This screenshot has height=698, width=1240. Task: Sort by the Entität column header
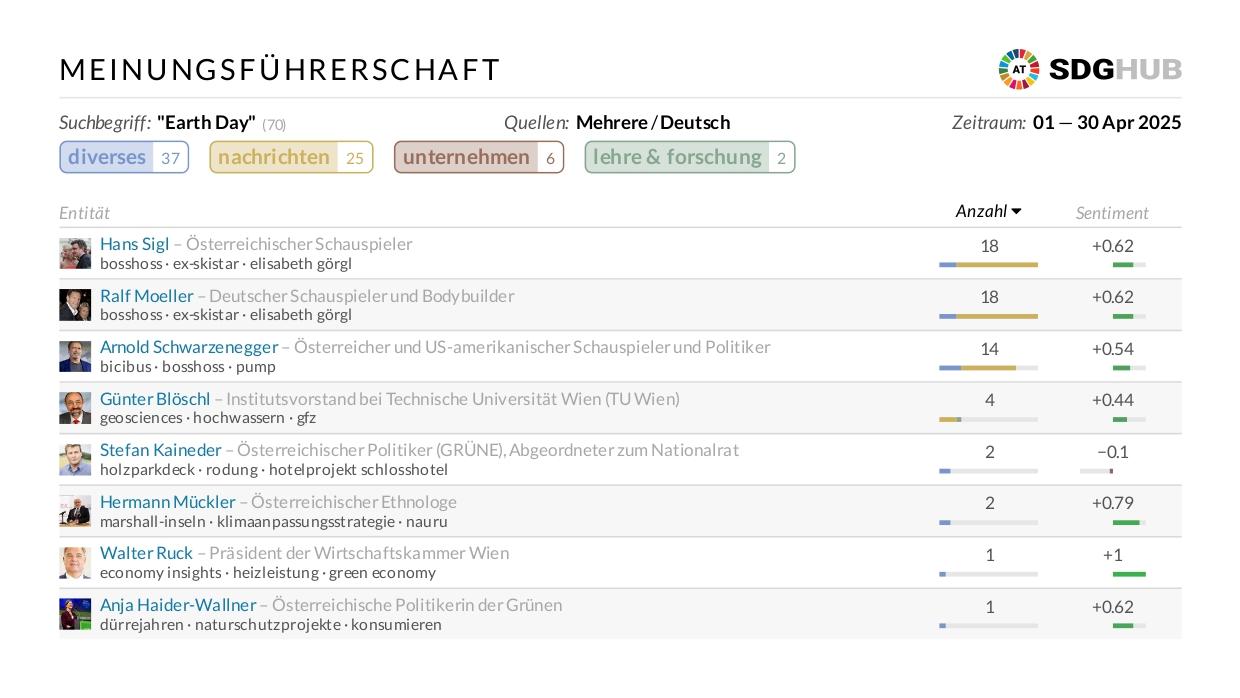tap(85, 213)
